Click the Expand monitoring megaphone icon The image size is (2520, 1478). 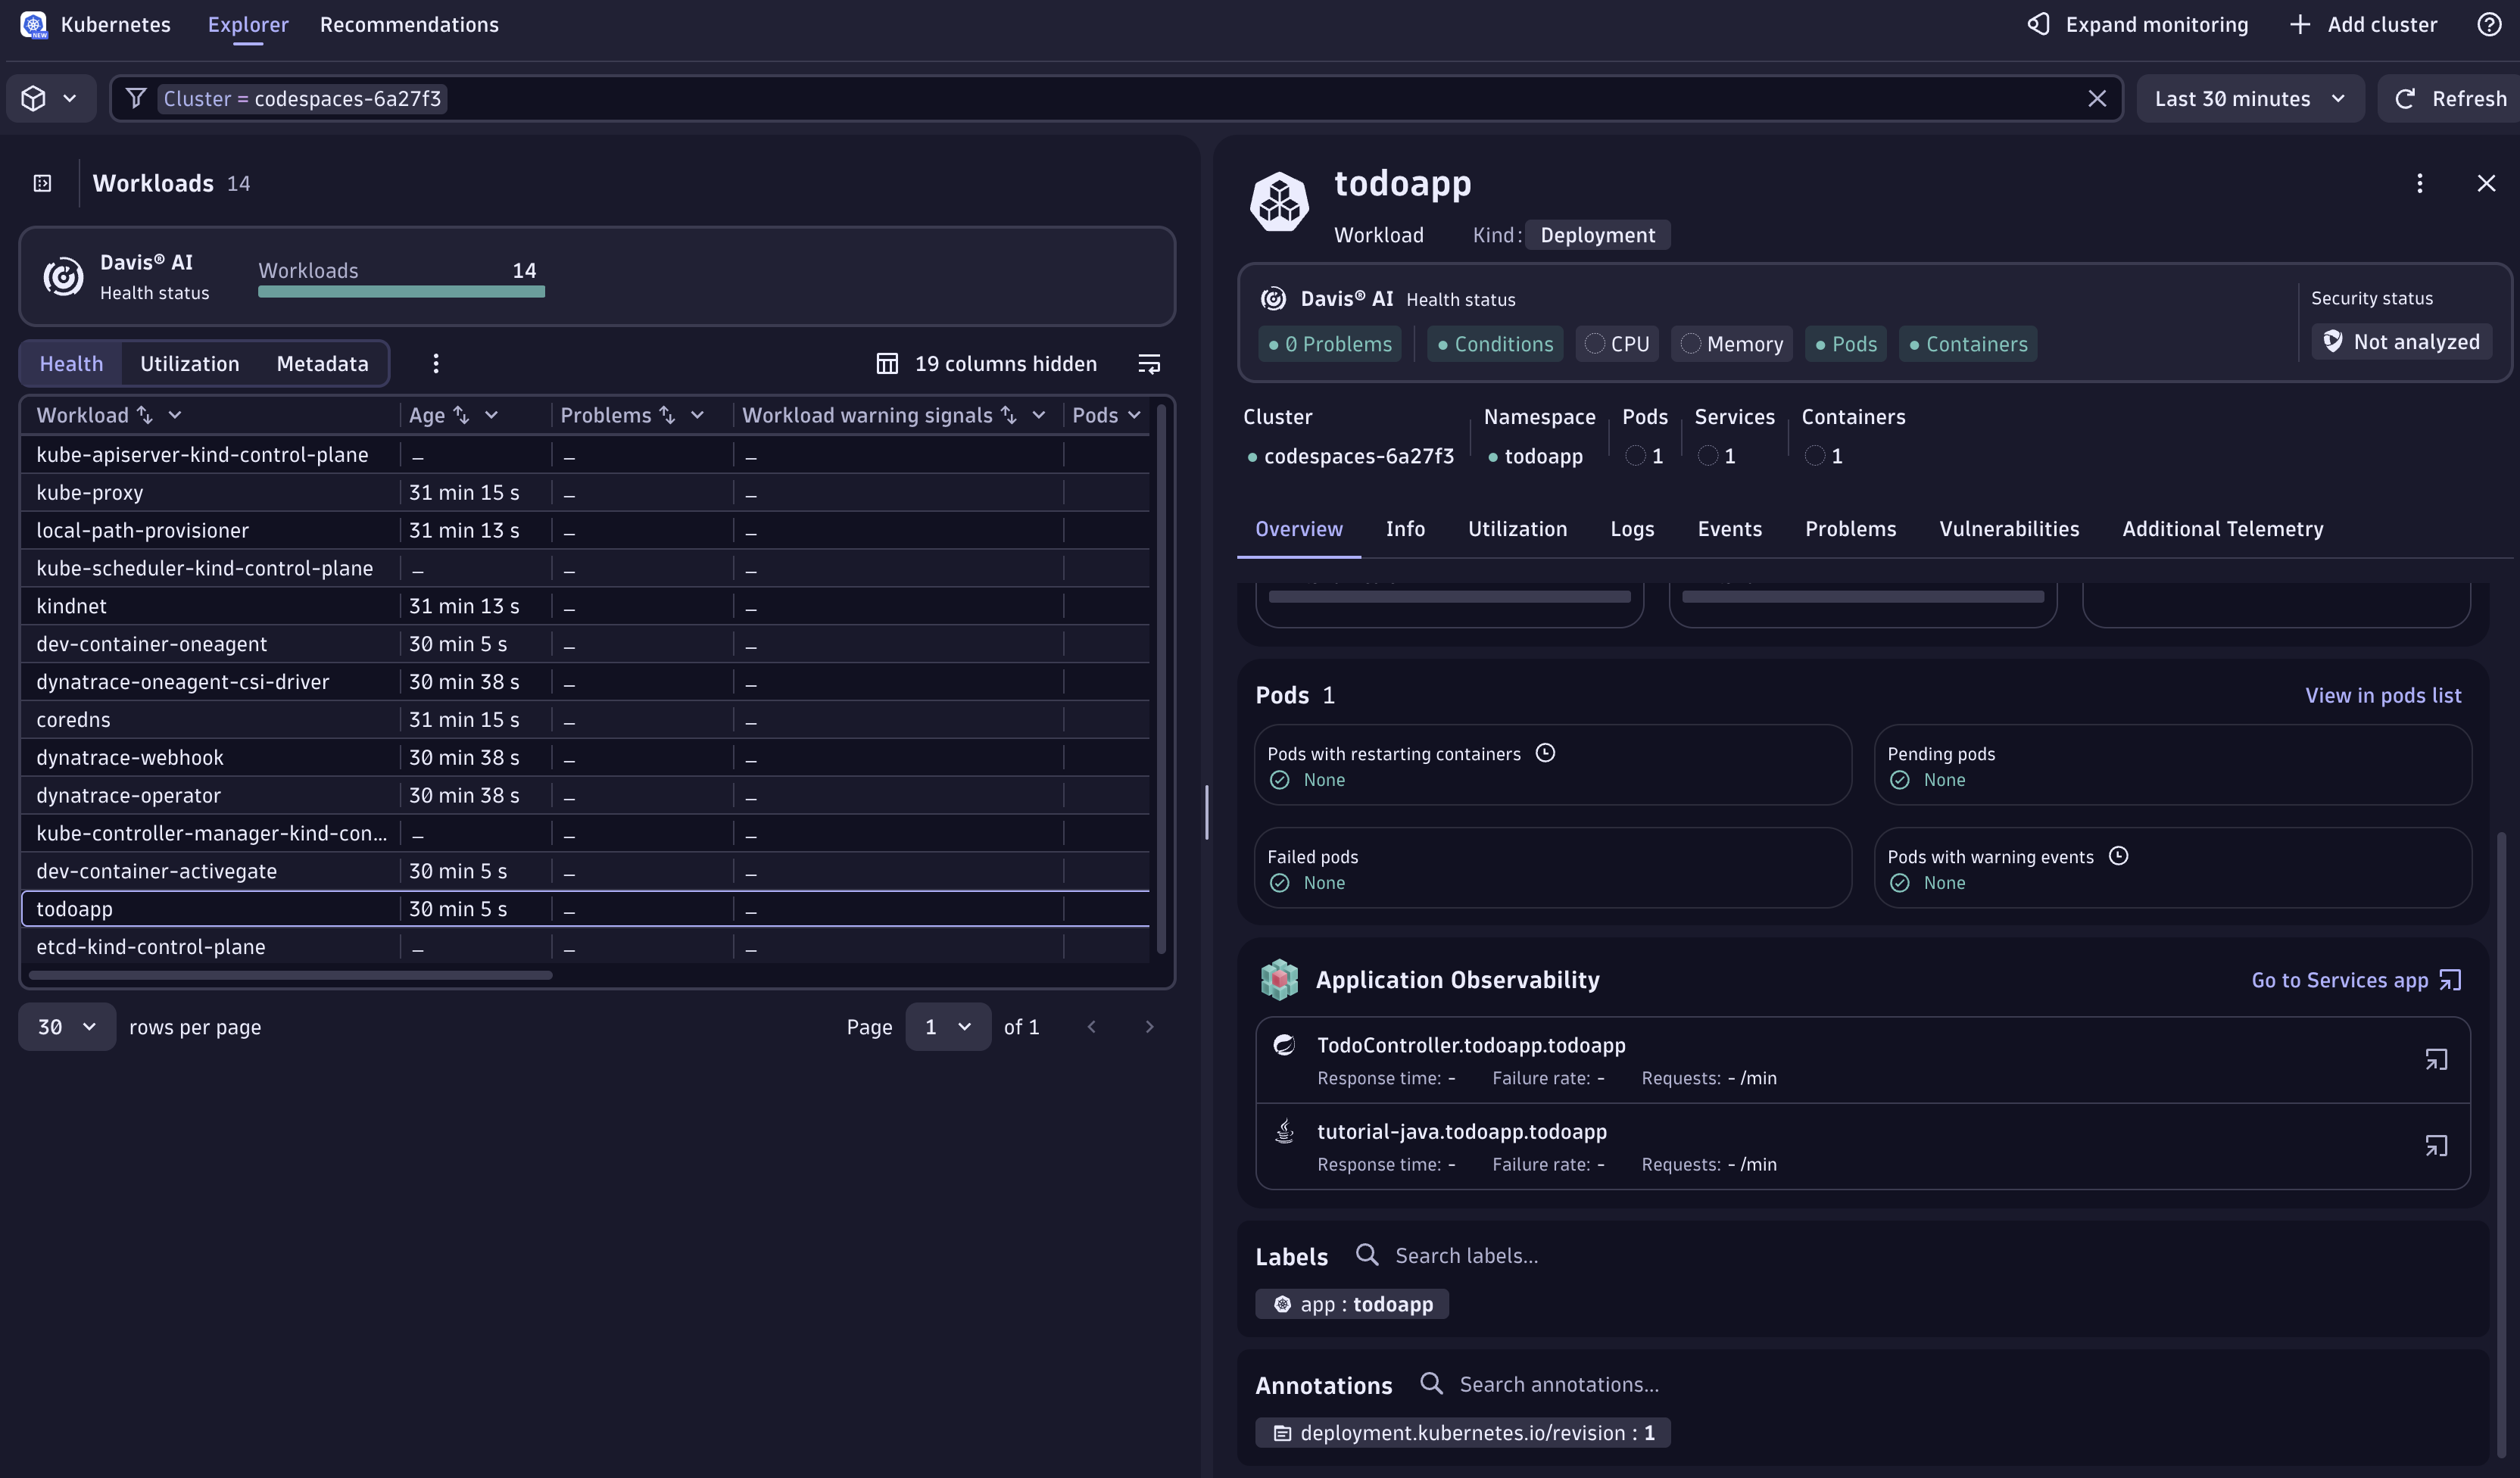(2038, 24)
